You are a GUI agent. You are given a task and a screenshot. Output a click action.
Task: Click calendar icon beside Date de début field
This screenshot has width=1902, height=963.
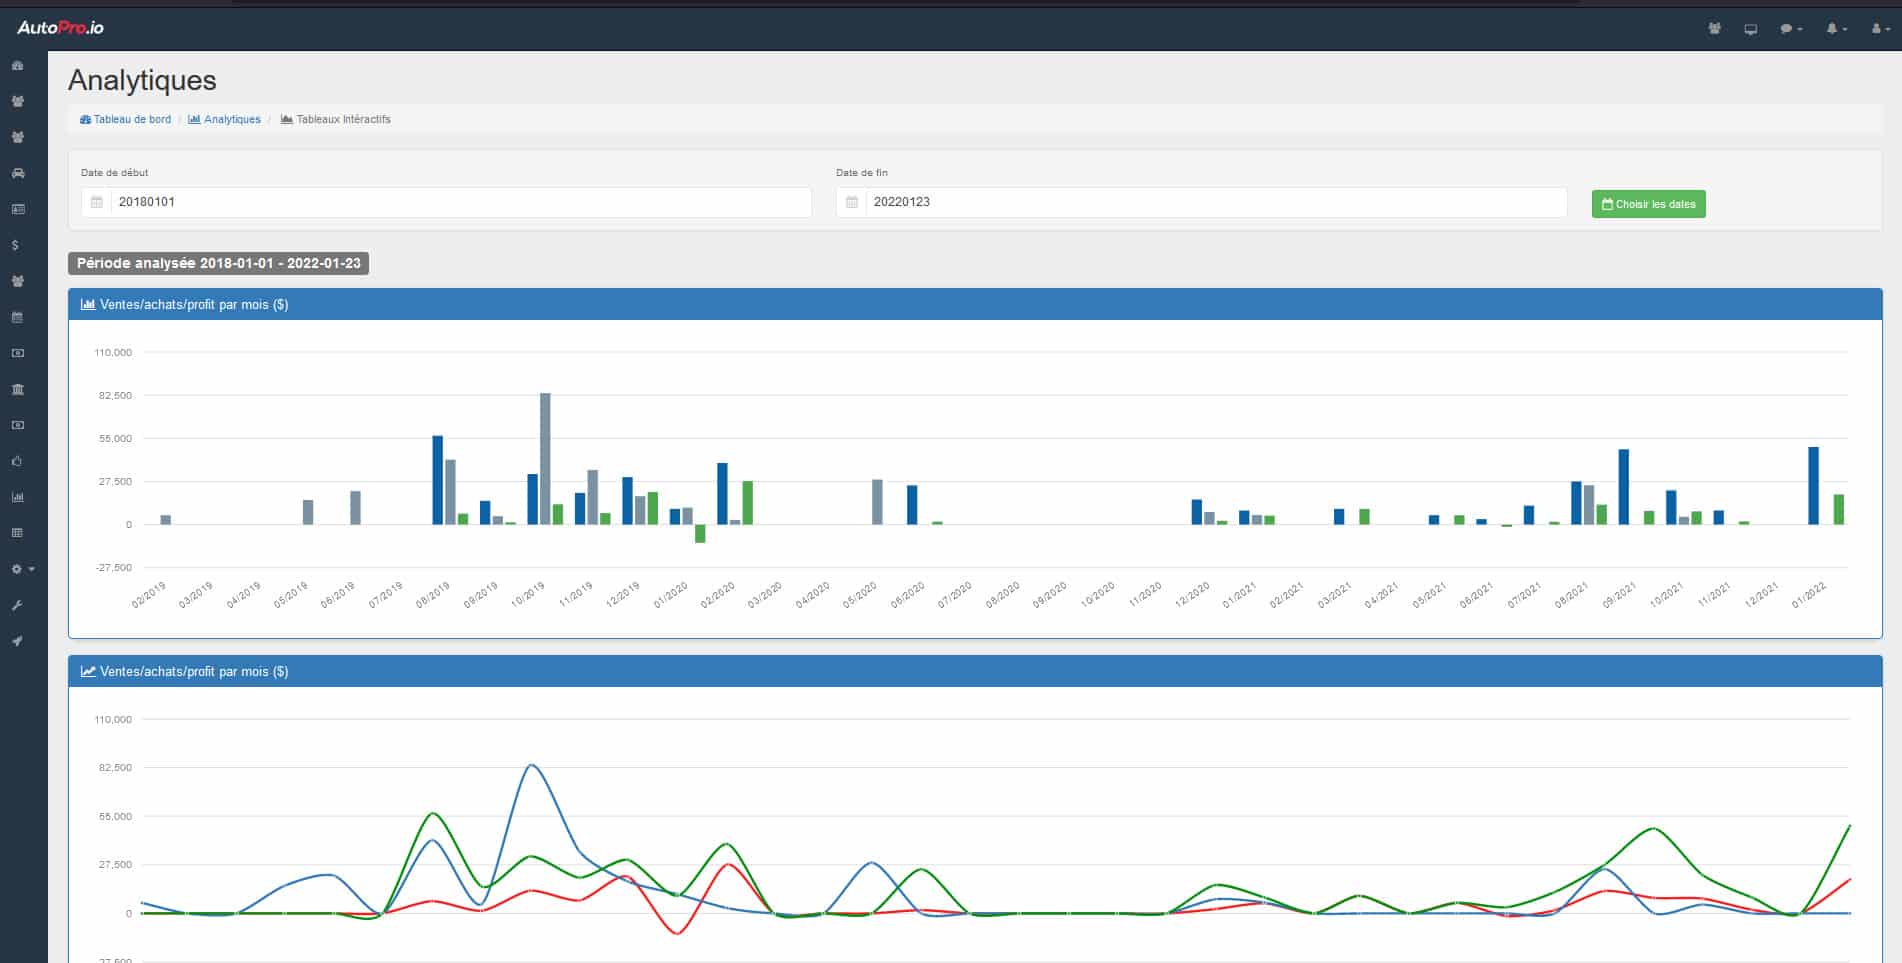97,202
